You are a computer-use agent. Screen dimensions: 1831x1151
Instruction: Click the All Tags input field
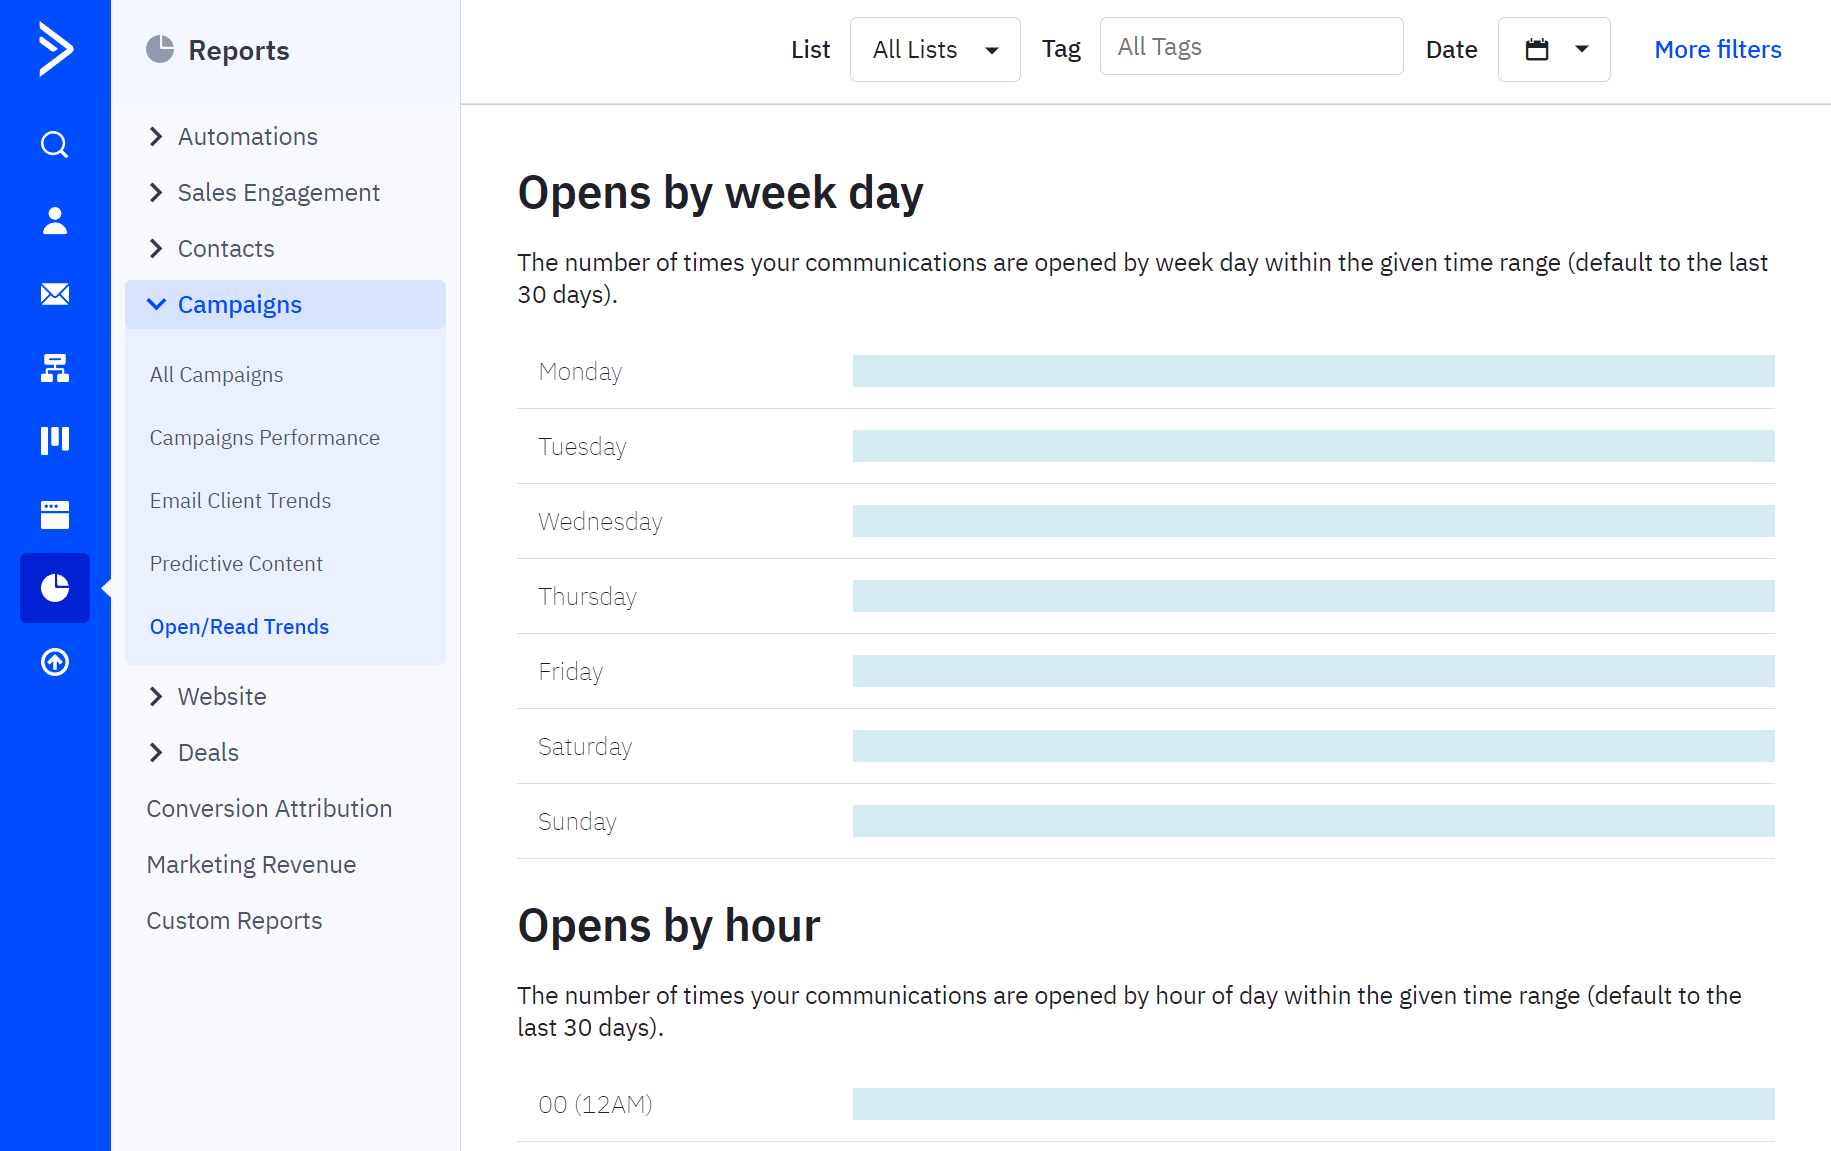(x=1252, y=47)
